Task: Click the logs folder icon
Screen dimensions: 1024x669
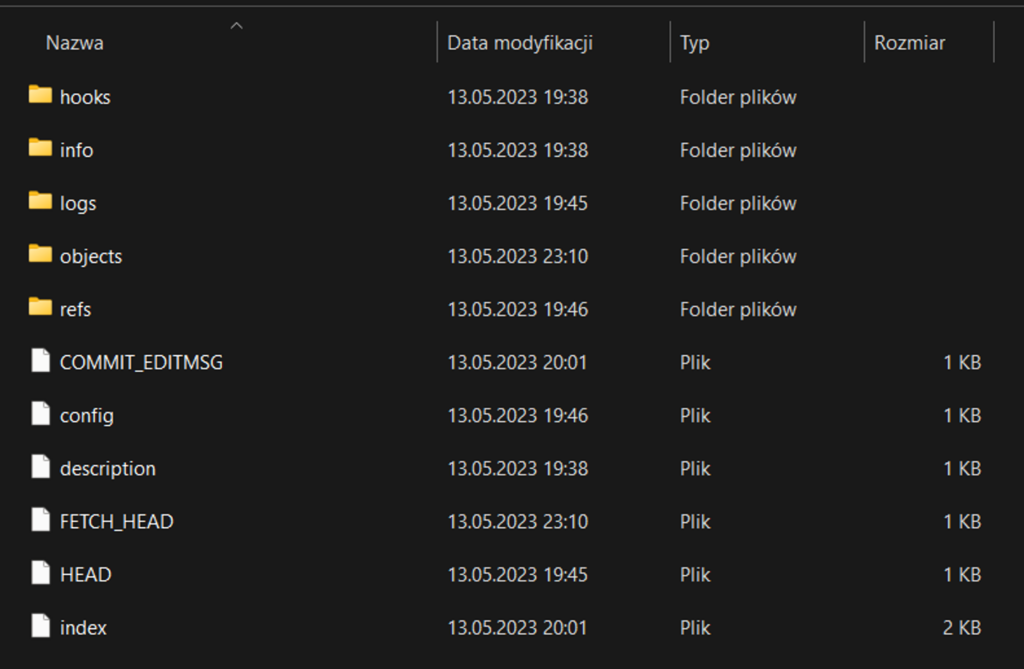Action: pos(40,202)
